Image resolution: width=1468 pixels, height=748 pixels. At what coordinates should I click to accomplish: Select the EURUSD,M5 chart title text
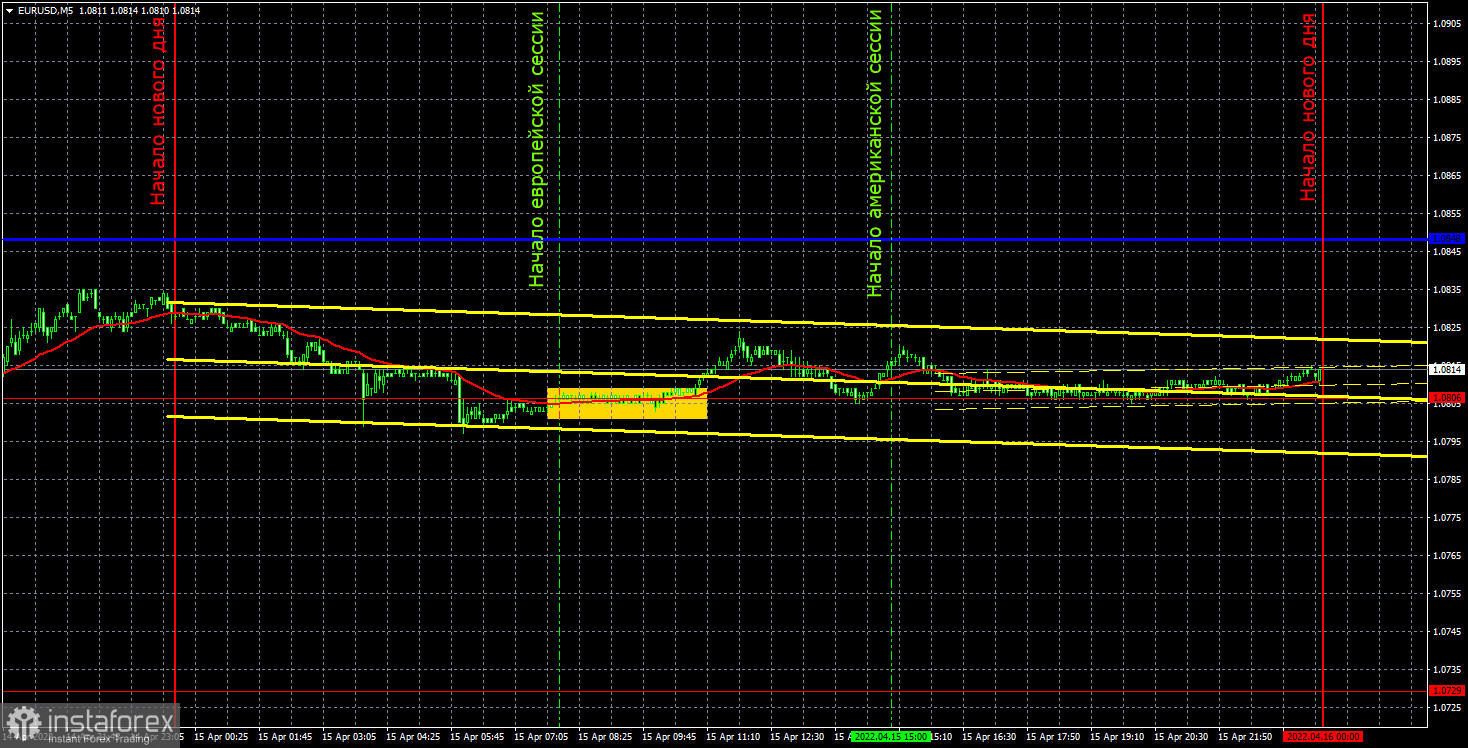click(44, 9)
